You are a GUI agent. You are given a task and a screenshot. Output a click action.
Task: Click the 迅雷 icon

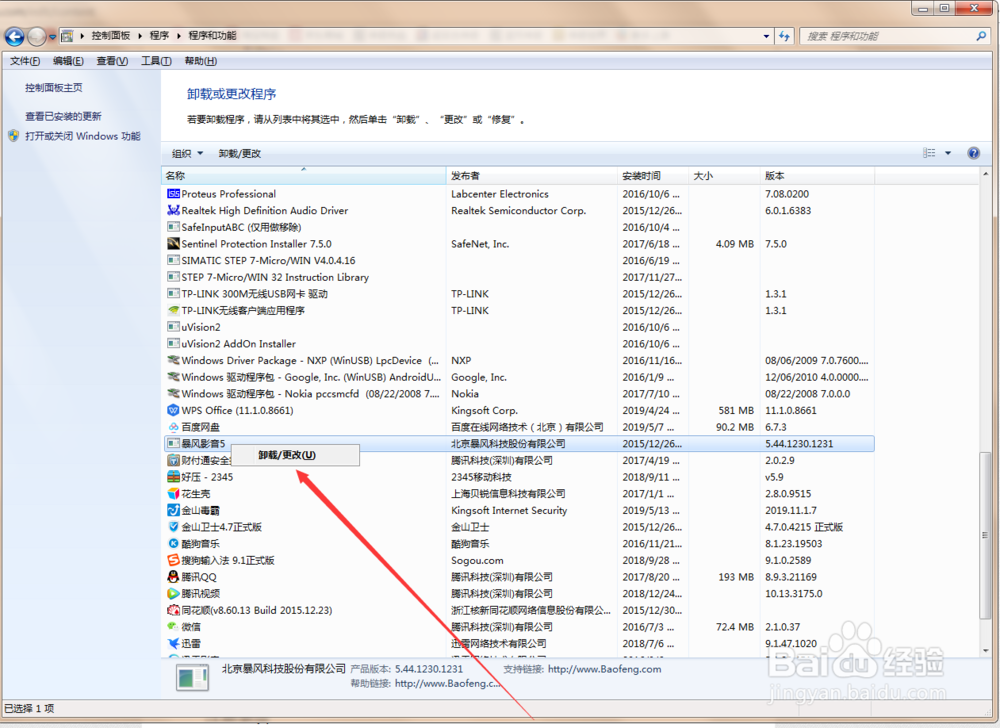[173, 643]
